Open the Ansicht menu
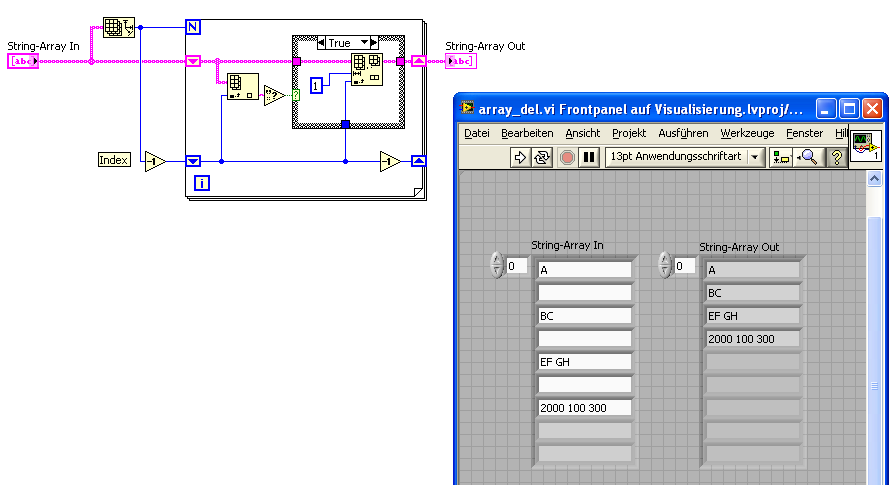The height and width of the screenshot is (485, 895). click(x=583, y=134)
